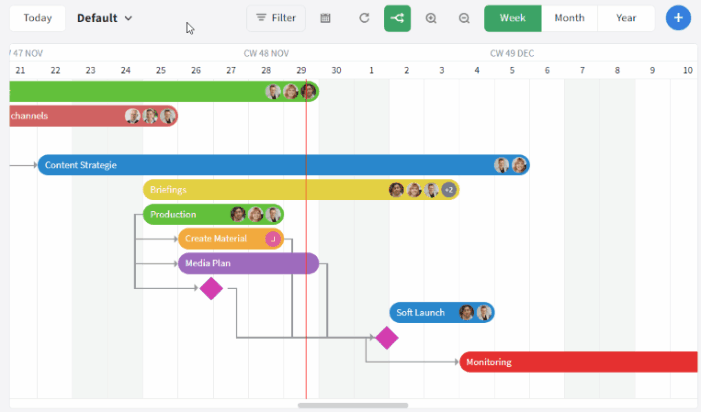Open the Filter options

pos(276,18)
